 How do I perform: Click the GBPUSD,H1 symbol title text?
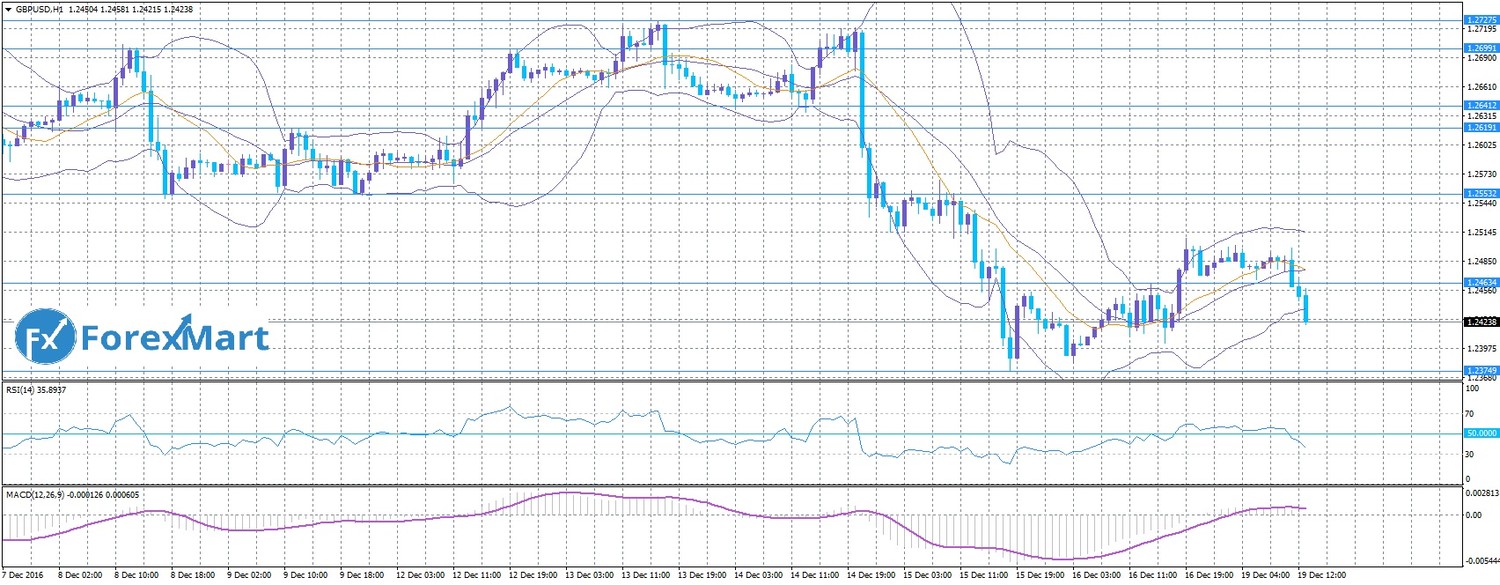click(41, 8)
